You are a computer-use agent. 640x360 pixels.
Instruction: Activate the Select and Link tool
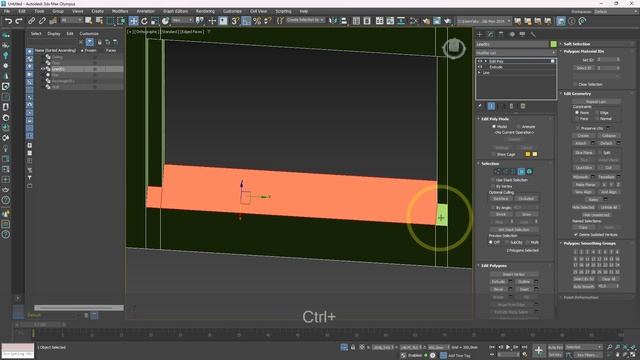point(31,21)
